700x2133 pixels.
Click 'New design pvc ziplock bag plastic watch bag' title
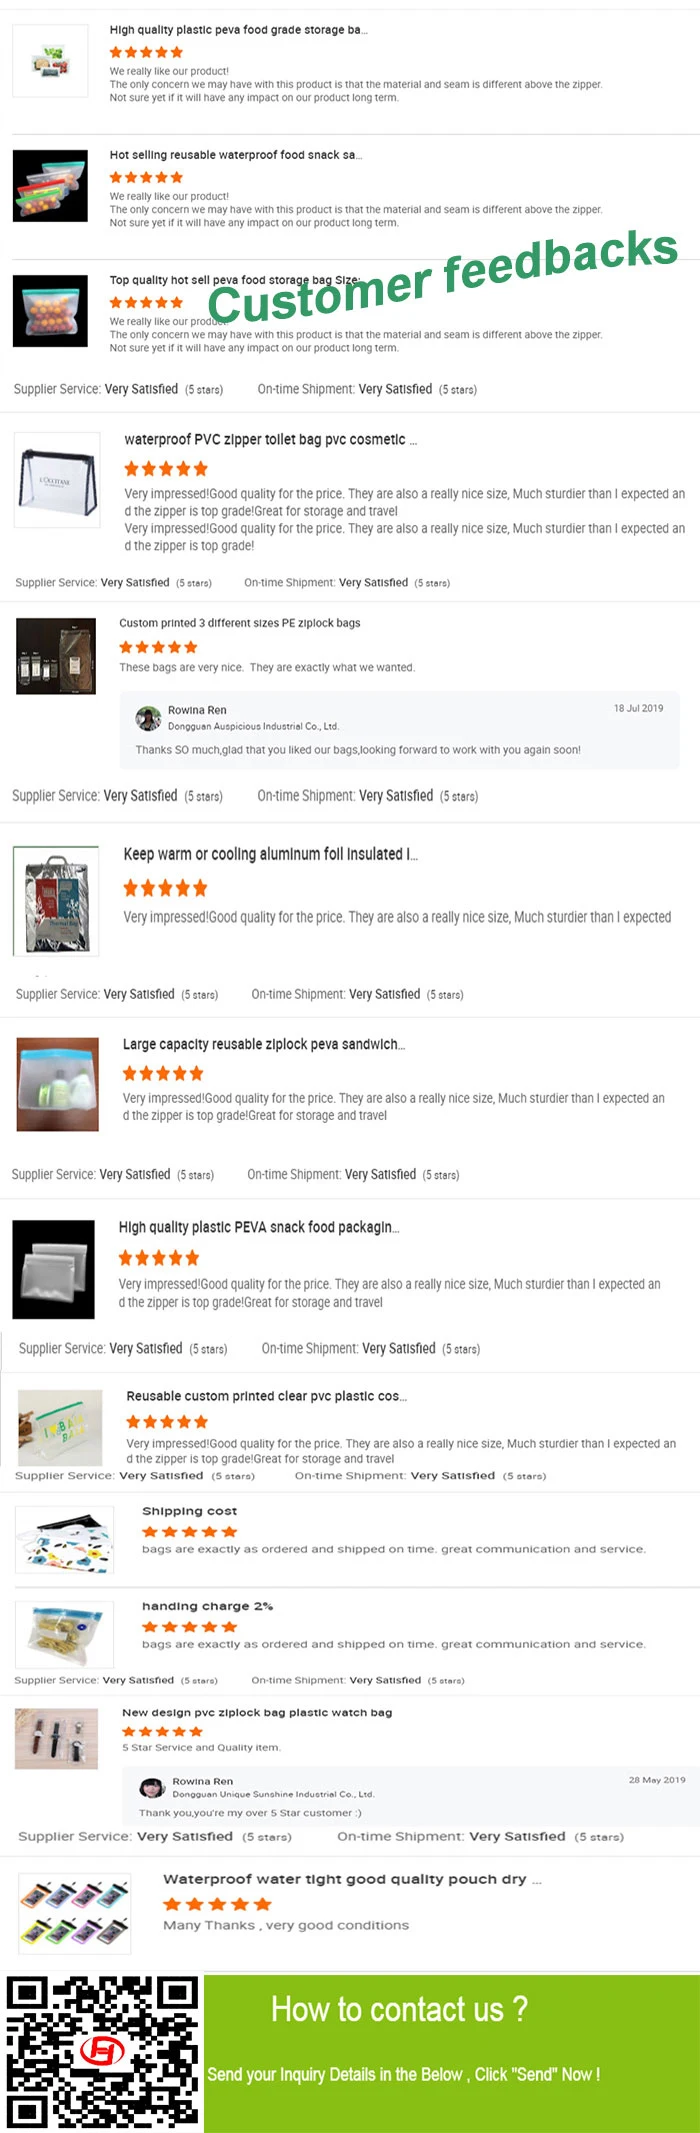(257, 1712)
